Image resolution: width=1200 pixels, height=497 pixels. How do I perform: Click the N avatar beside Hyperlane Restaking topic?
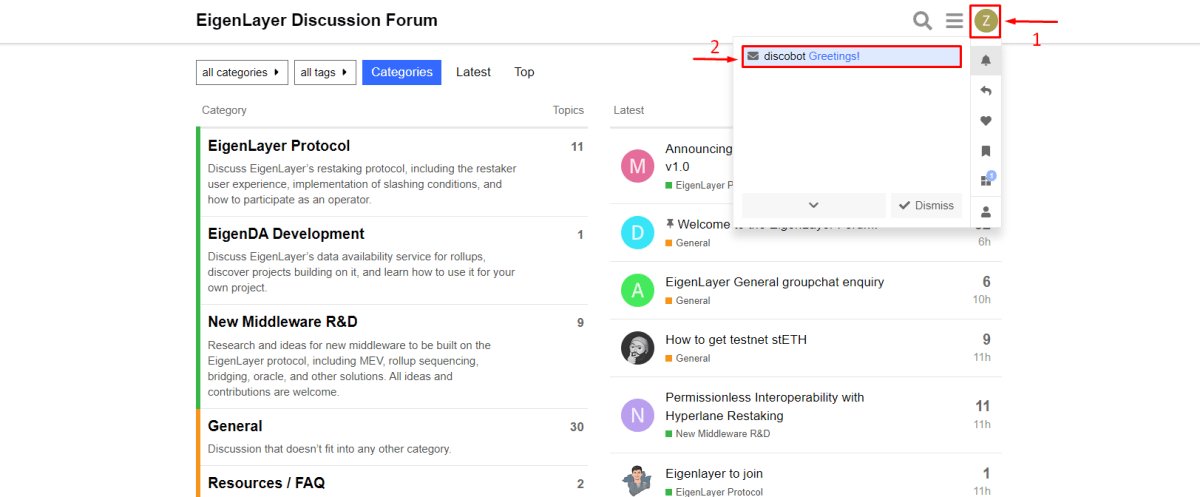[637, 415]
